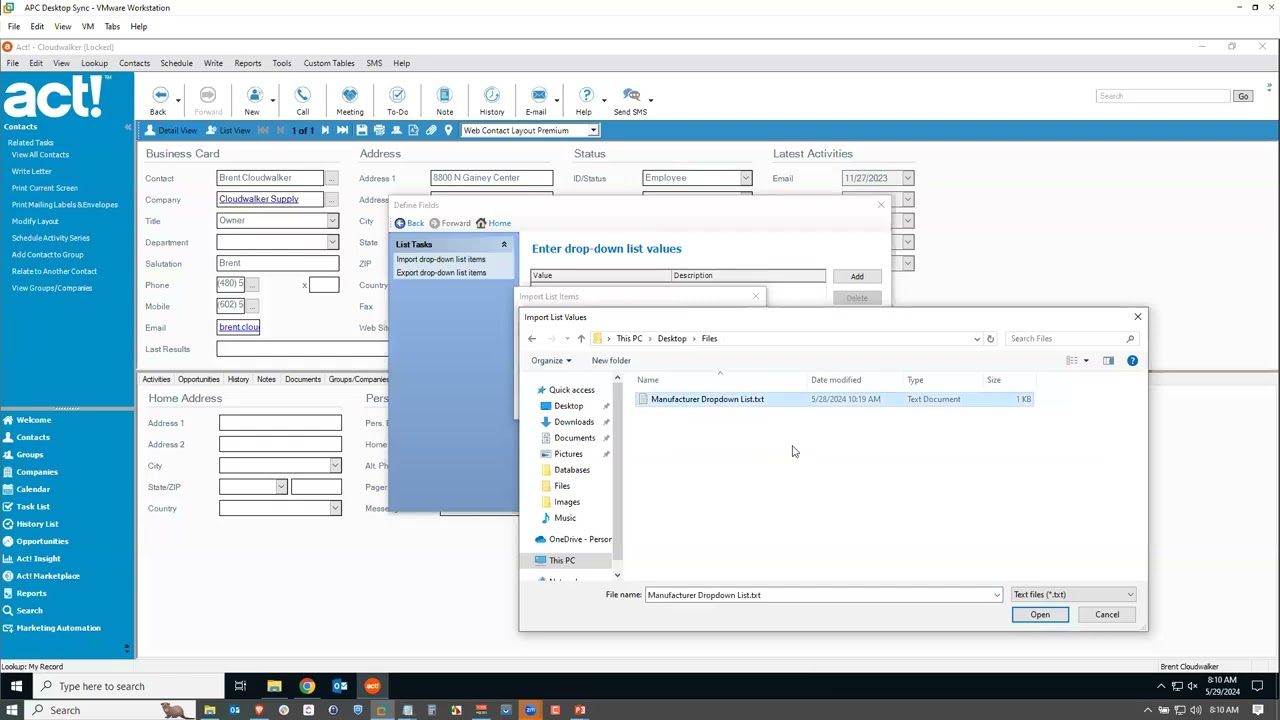
Task: Click Import drop-down list items link
Action: pos(441,260)
